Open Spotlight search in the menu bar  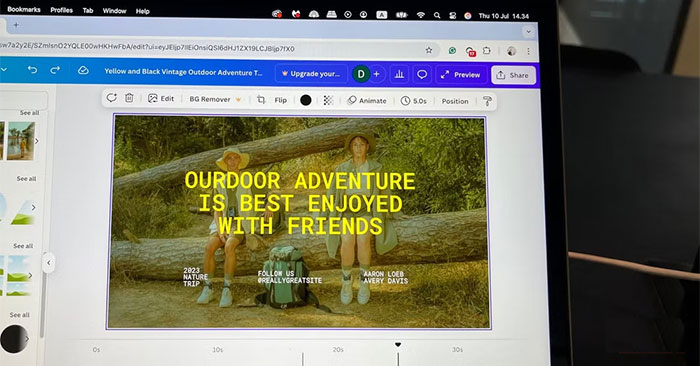coord(437,15)
